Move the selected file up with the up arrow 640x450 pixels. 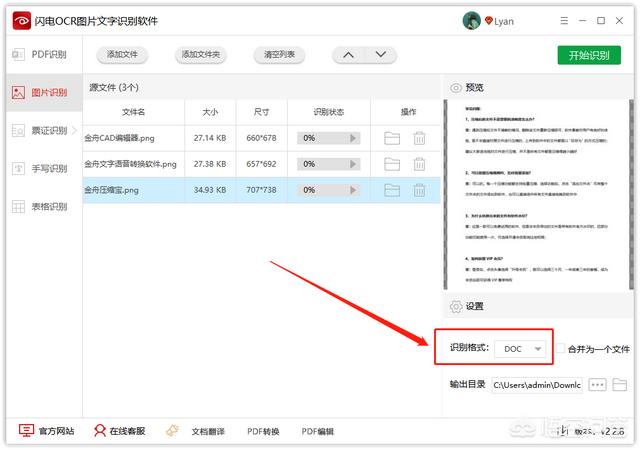tap(348, 55)
